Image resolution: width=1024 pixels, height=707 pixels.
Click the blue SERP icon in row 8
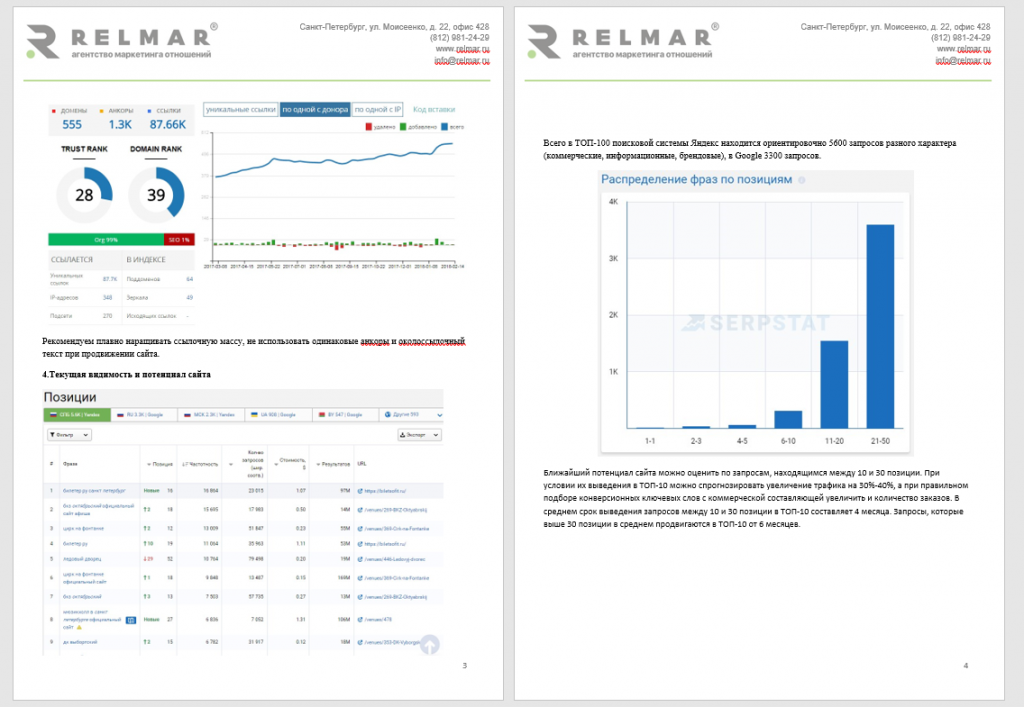pos(131,620)
